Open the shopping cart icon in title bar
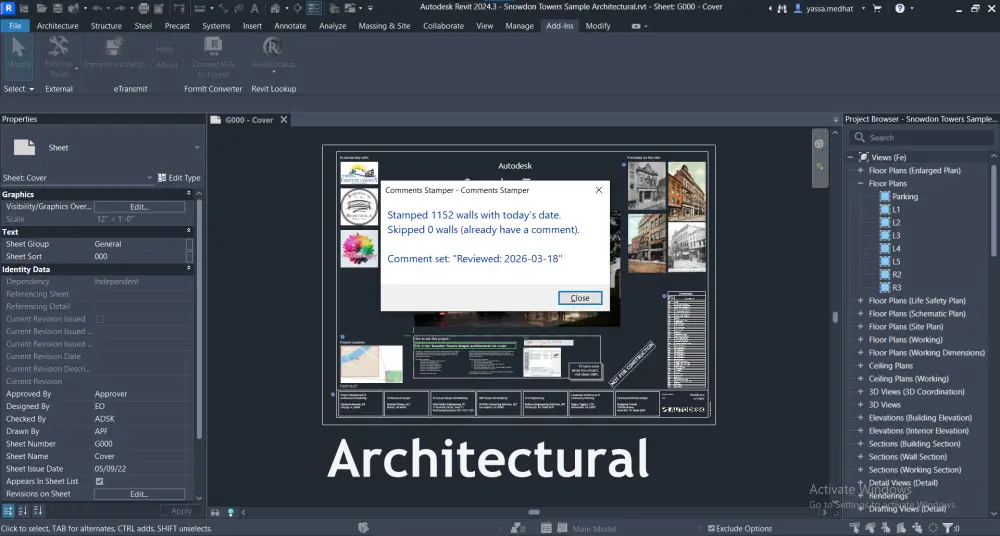The width and height of the screenshot is (1000, 536). point(877,8)
